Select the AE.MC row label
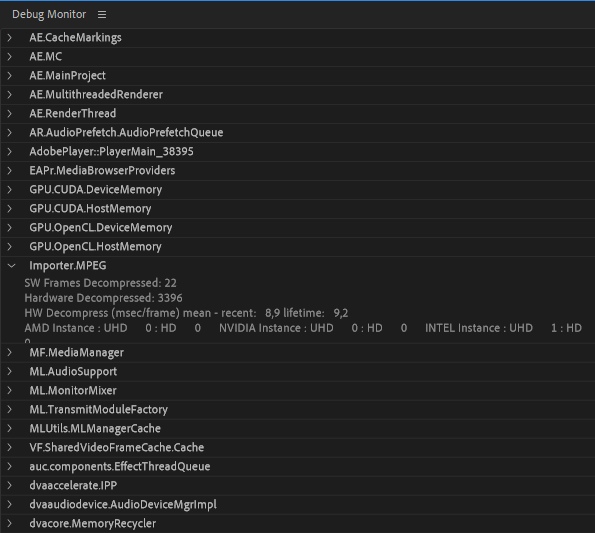Screen dimensions: 595x533 point(46,57)
